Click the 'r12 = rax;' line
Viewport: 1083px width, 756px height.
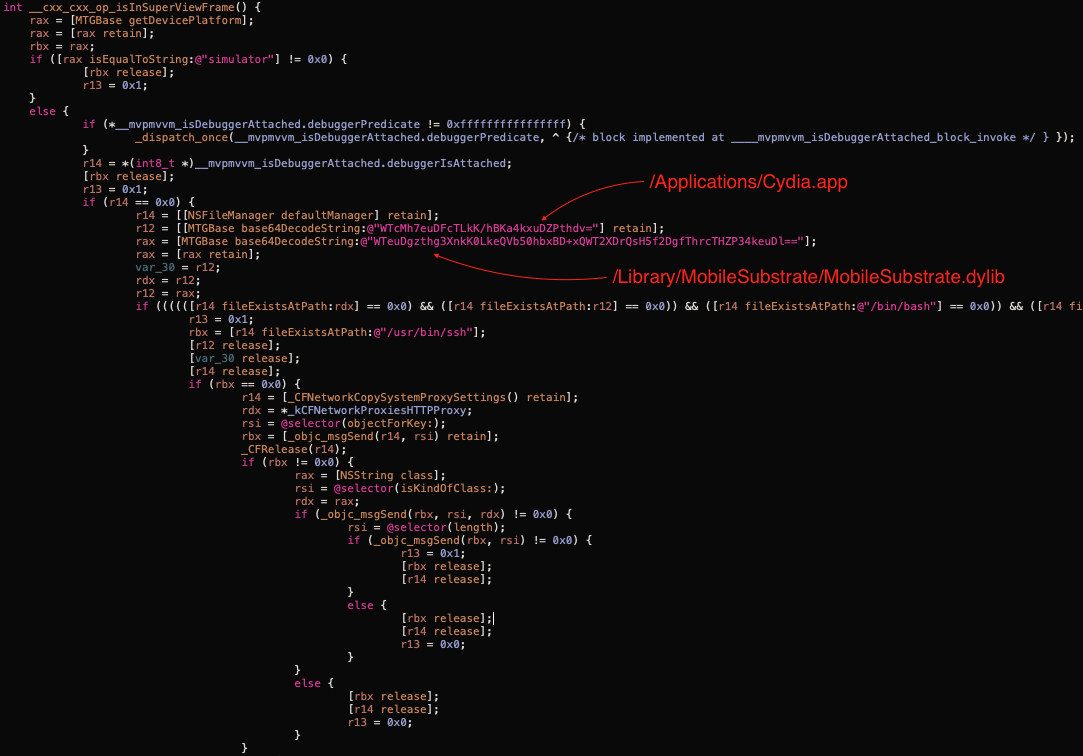168,293
